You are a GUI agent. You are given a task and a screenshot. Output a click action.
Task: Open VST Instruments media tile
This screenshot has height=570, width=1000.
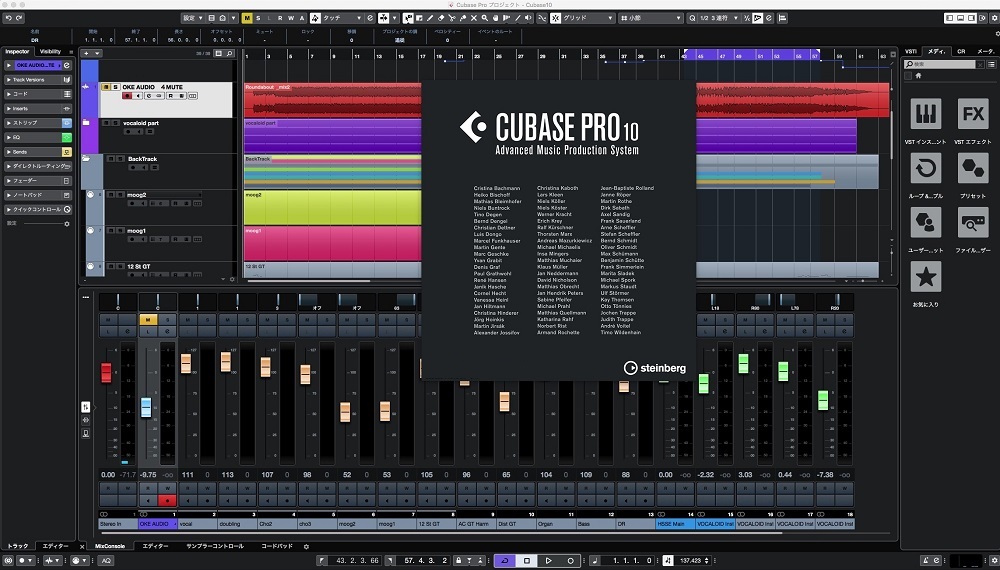(925, 114)
